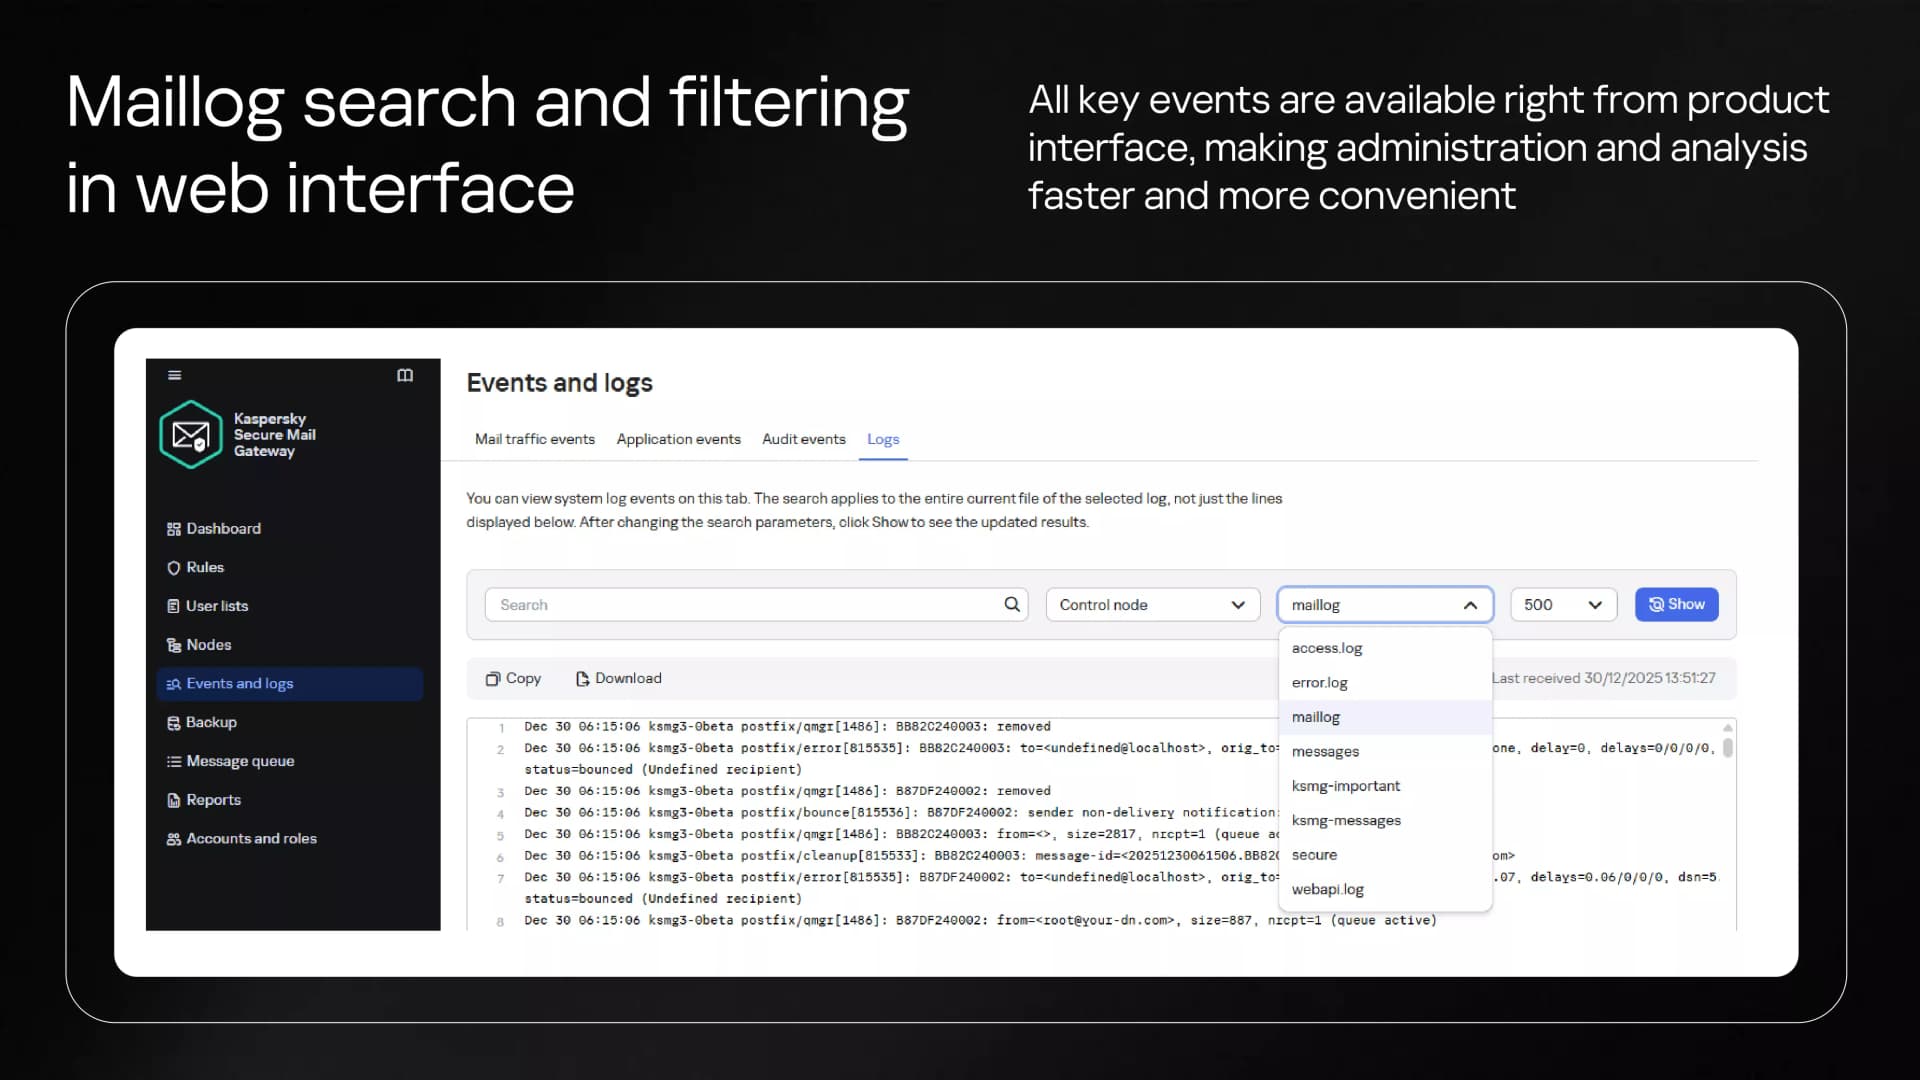This screenshot has width=1920, height=1080.
Task: Open the Control node dropdown
Action: [1153, 605]
